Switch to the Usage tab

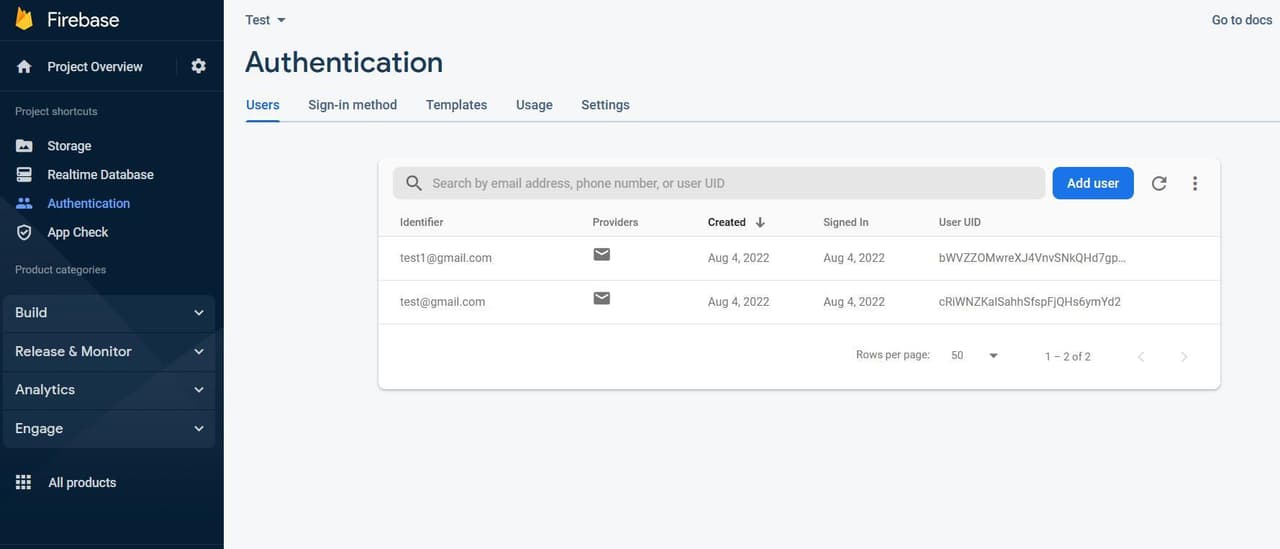[534, 105]
